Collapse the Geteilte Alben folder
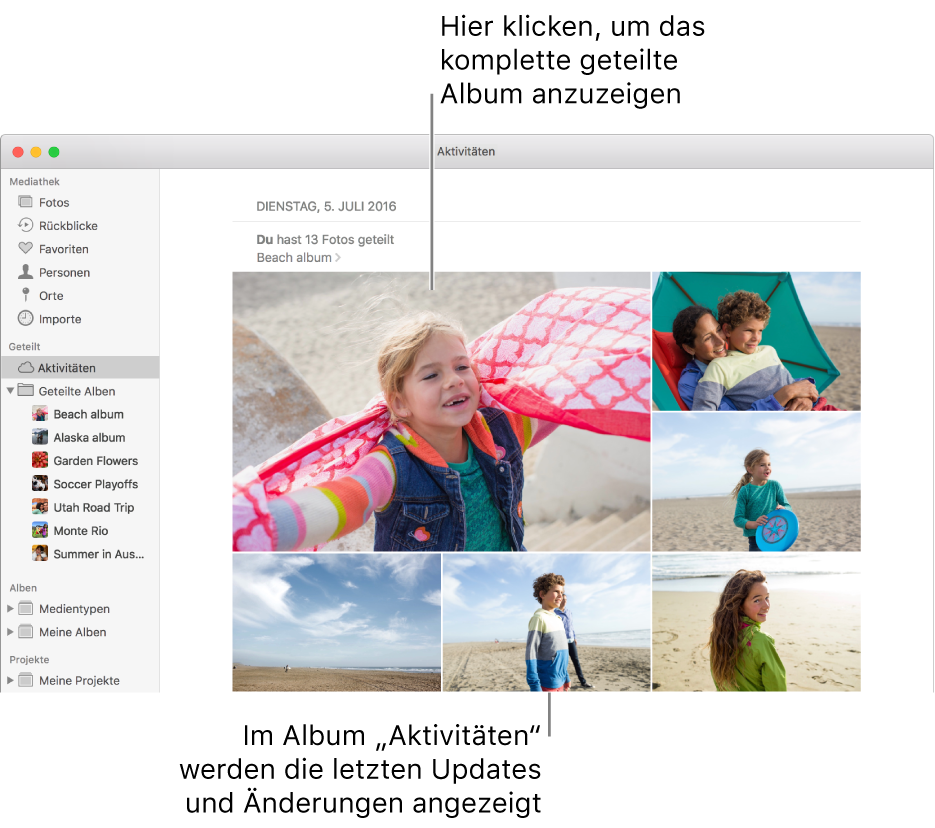This screenshot has width=935, height=828. point(11,391)
